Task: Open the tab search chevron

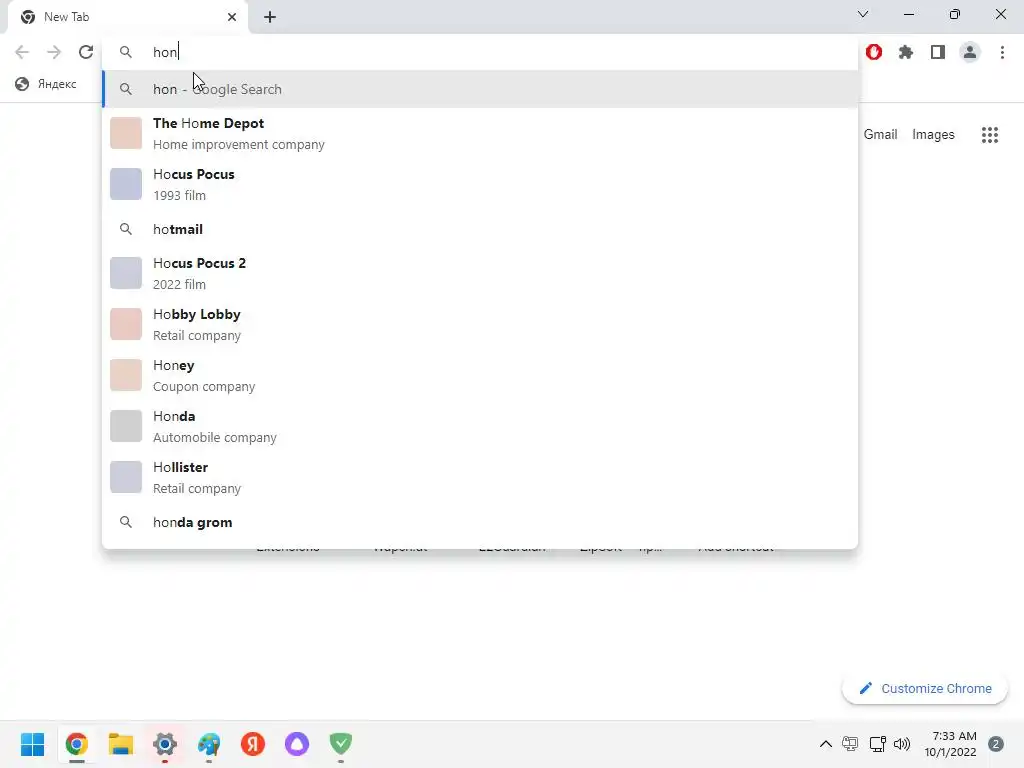Action: [x=863, y=14]
